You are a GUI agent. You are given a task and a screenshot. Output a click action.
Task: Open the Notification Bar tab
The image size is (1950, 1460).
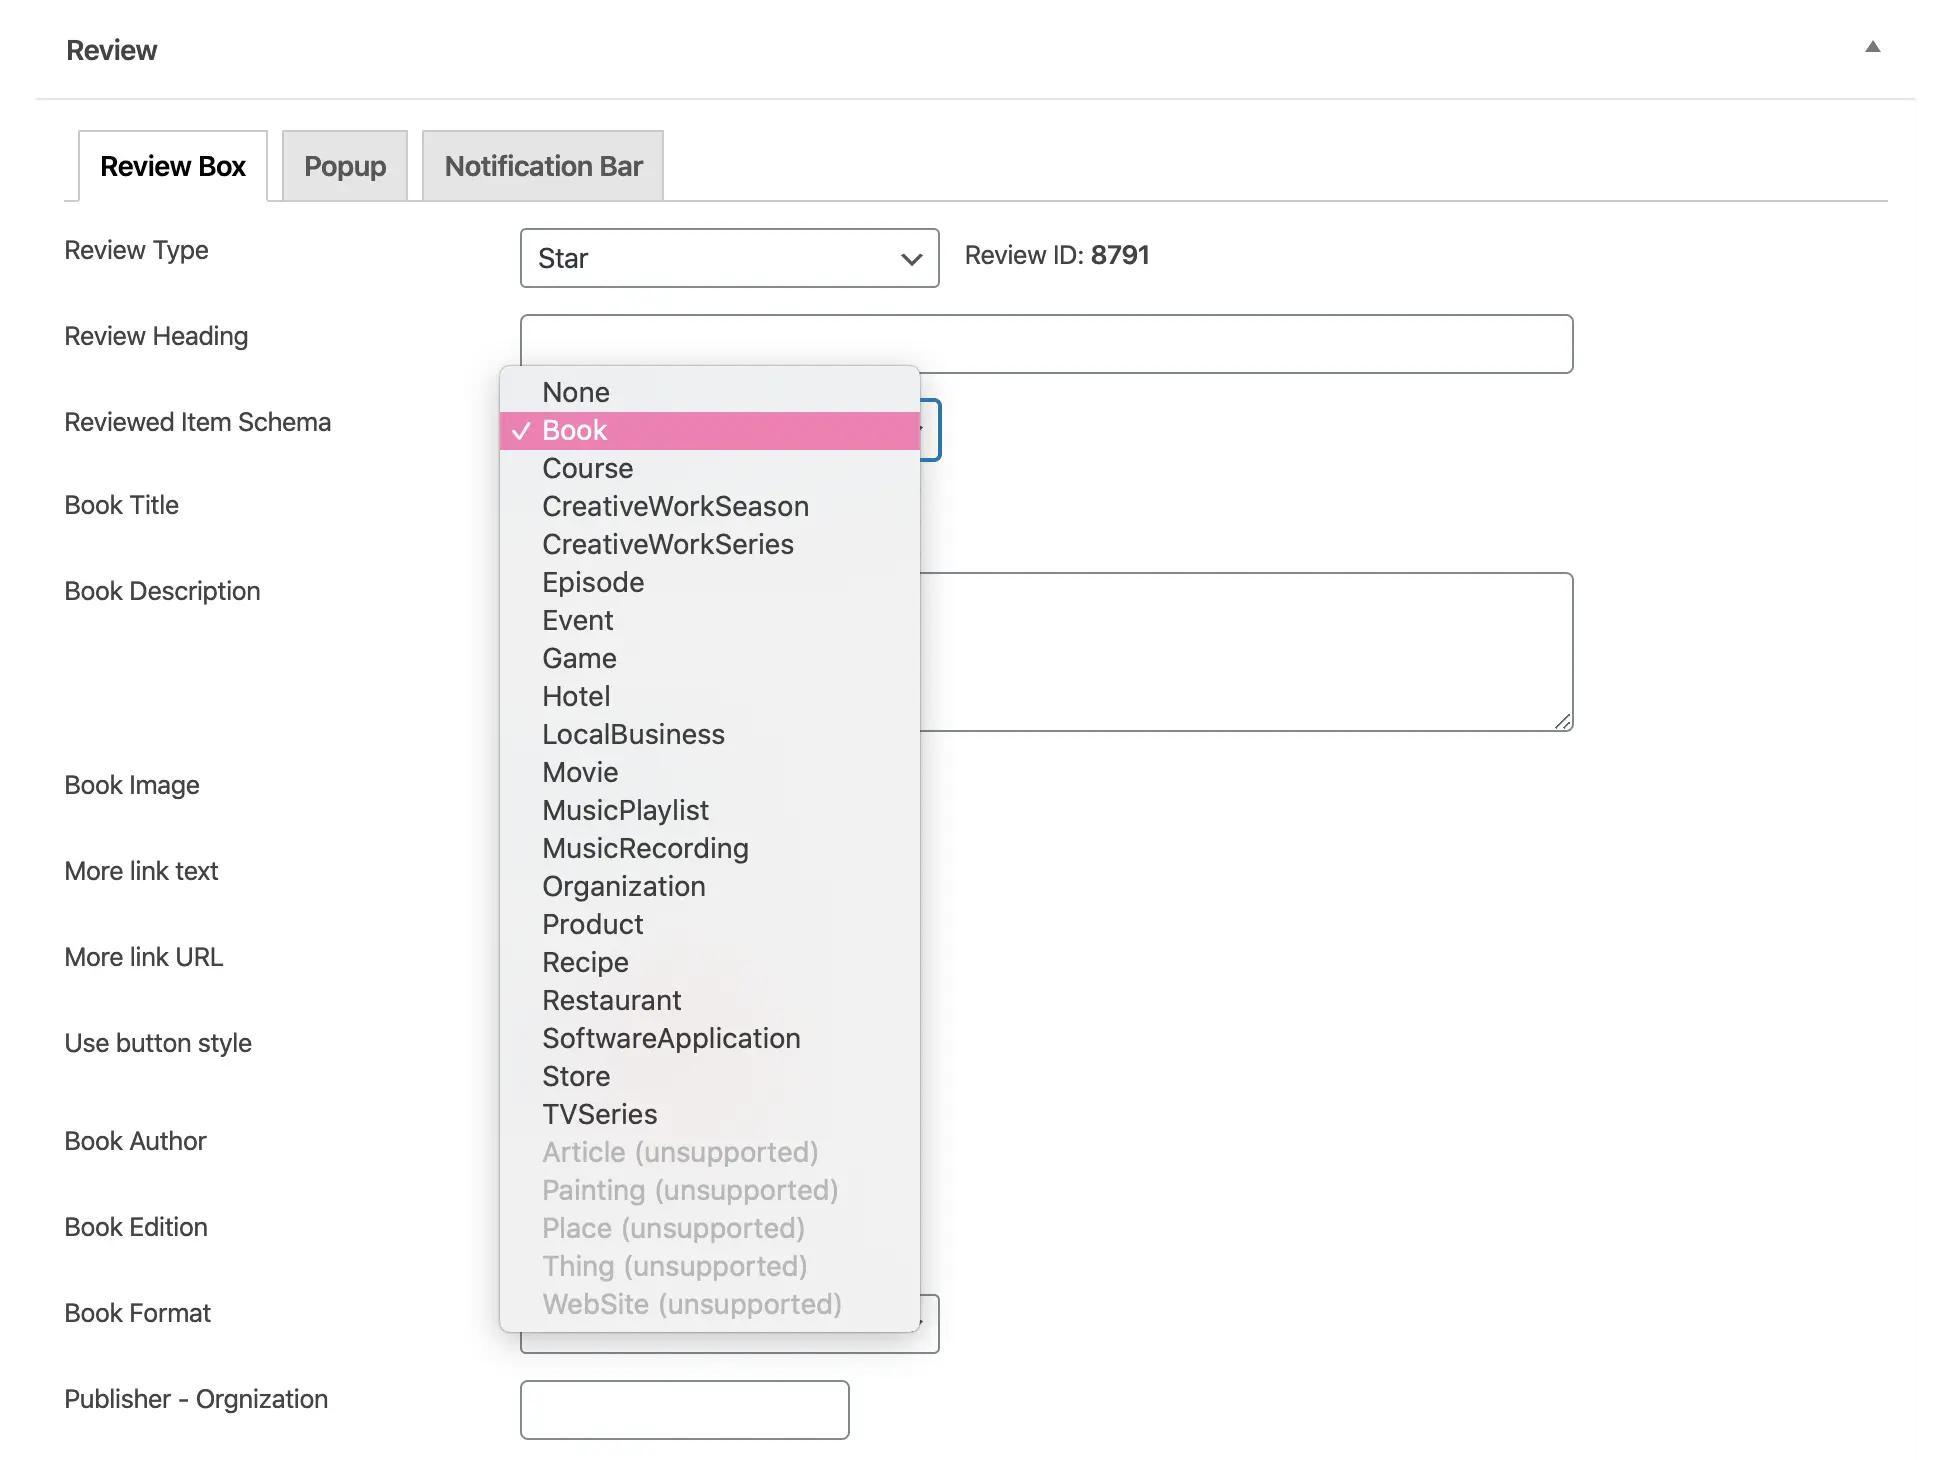[x=543, y=166]
